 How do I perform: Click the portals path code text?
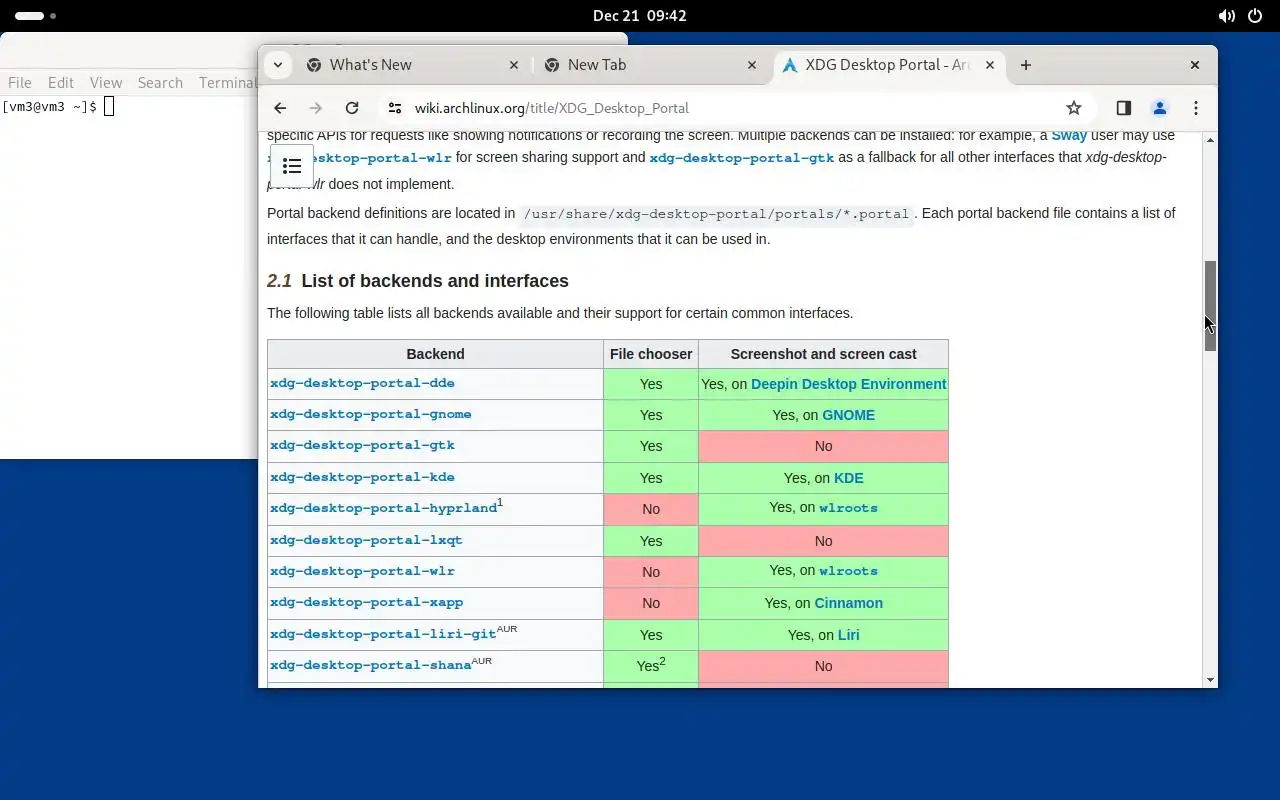(716, 214)
